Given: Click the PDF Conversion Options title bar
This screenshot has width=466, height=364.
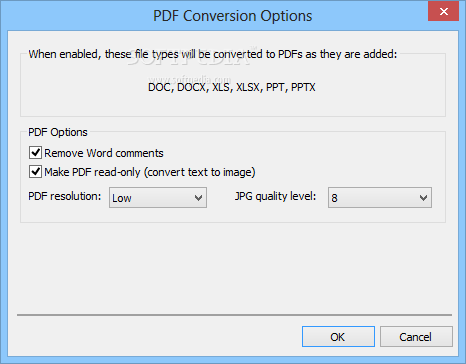Looking at the screenshot, I should [232, 16].
